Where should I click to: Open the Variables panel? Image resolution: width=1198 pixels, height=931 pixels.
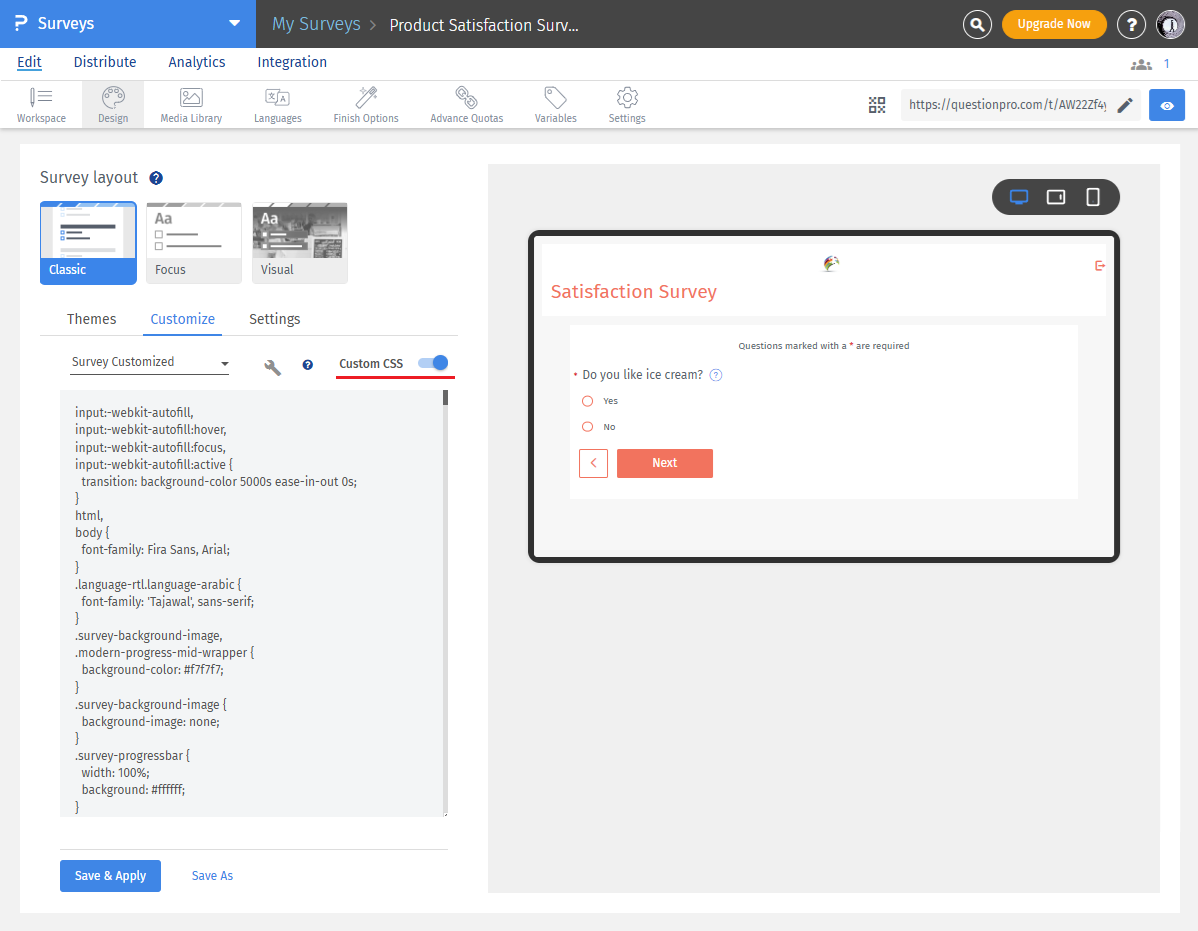[555, 104]
